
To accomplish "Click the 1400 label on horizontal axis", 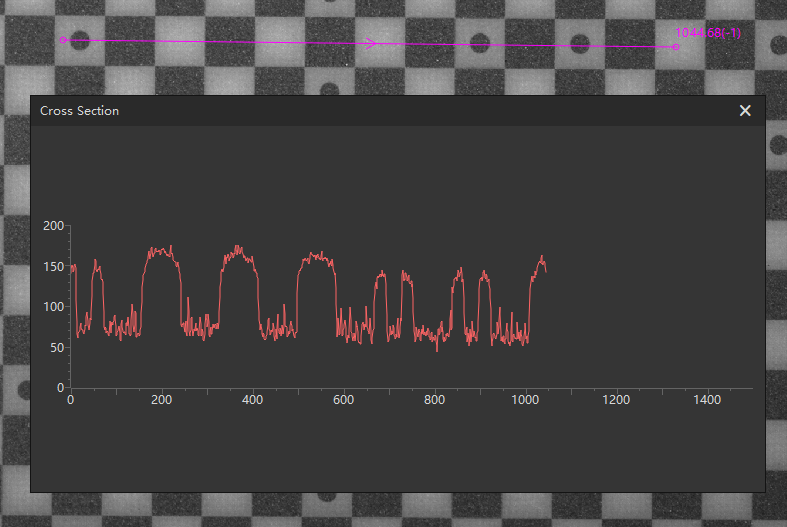I will pos(707,400).
